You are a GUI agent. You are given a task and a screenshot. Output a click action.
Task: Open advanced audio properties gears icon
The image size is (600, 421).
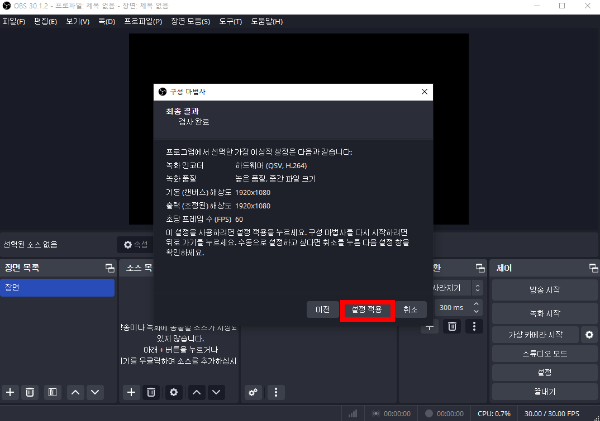point(253,392)
